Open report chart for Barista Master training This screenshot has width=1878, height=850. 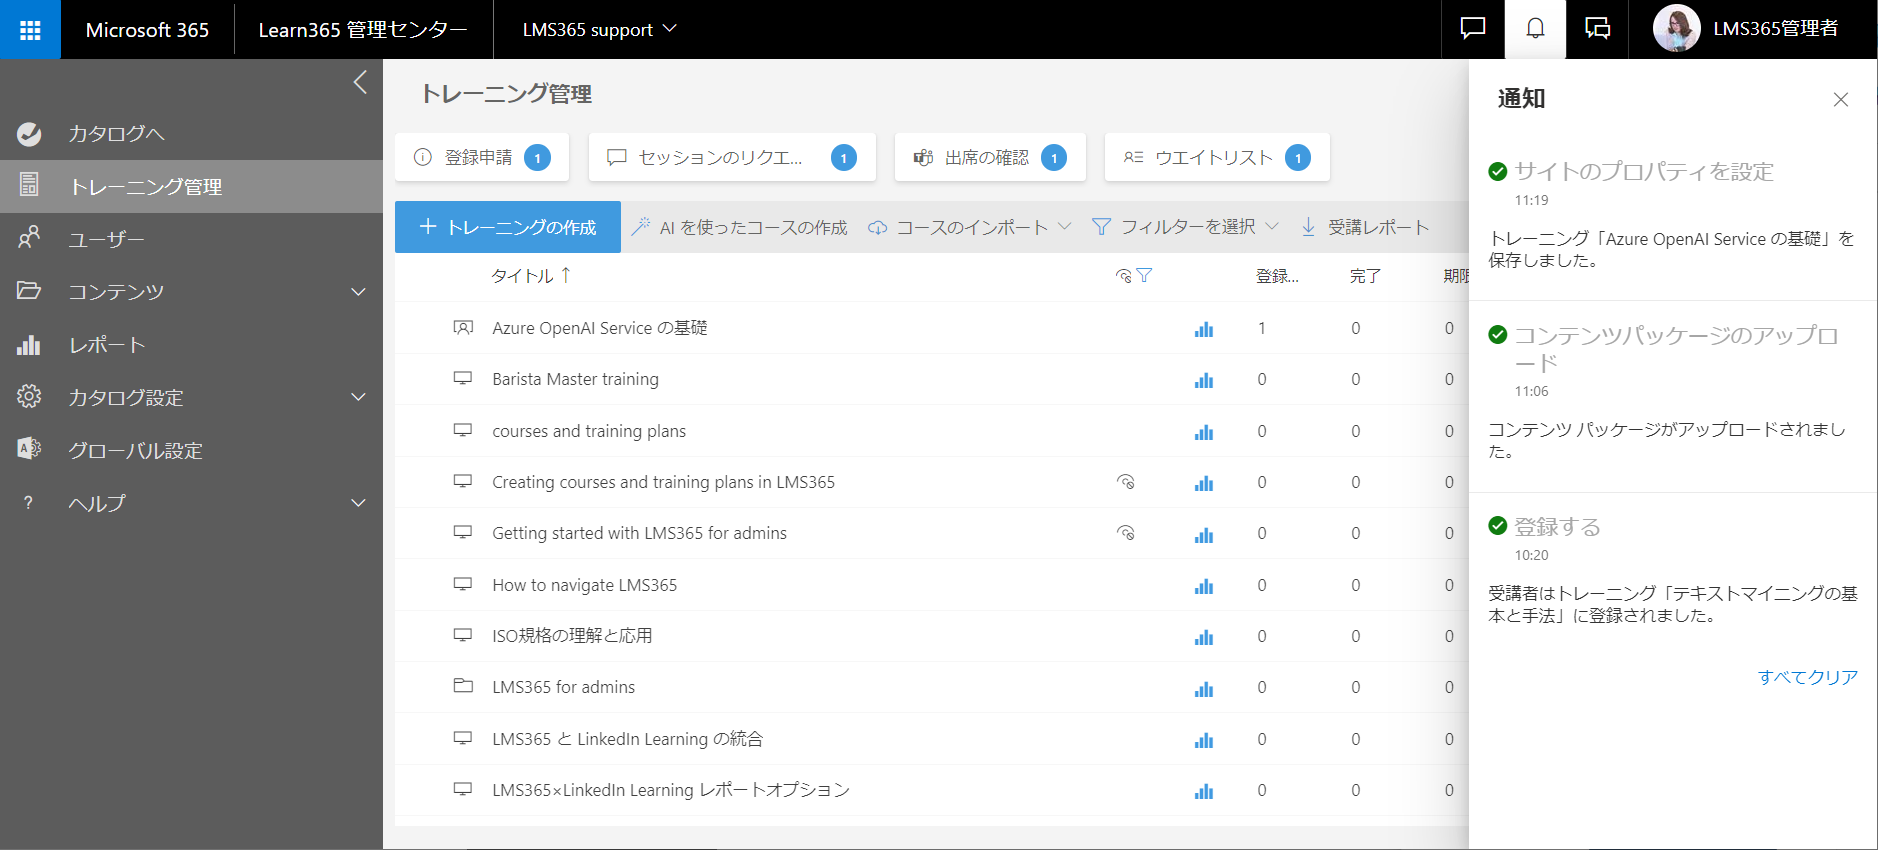pos(1204,380)
